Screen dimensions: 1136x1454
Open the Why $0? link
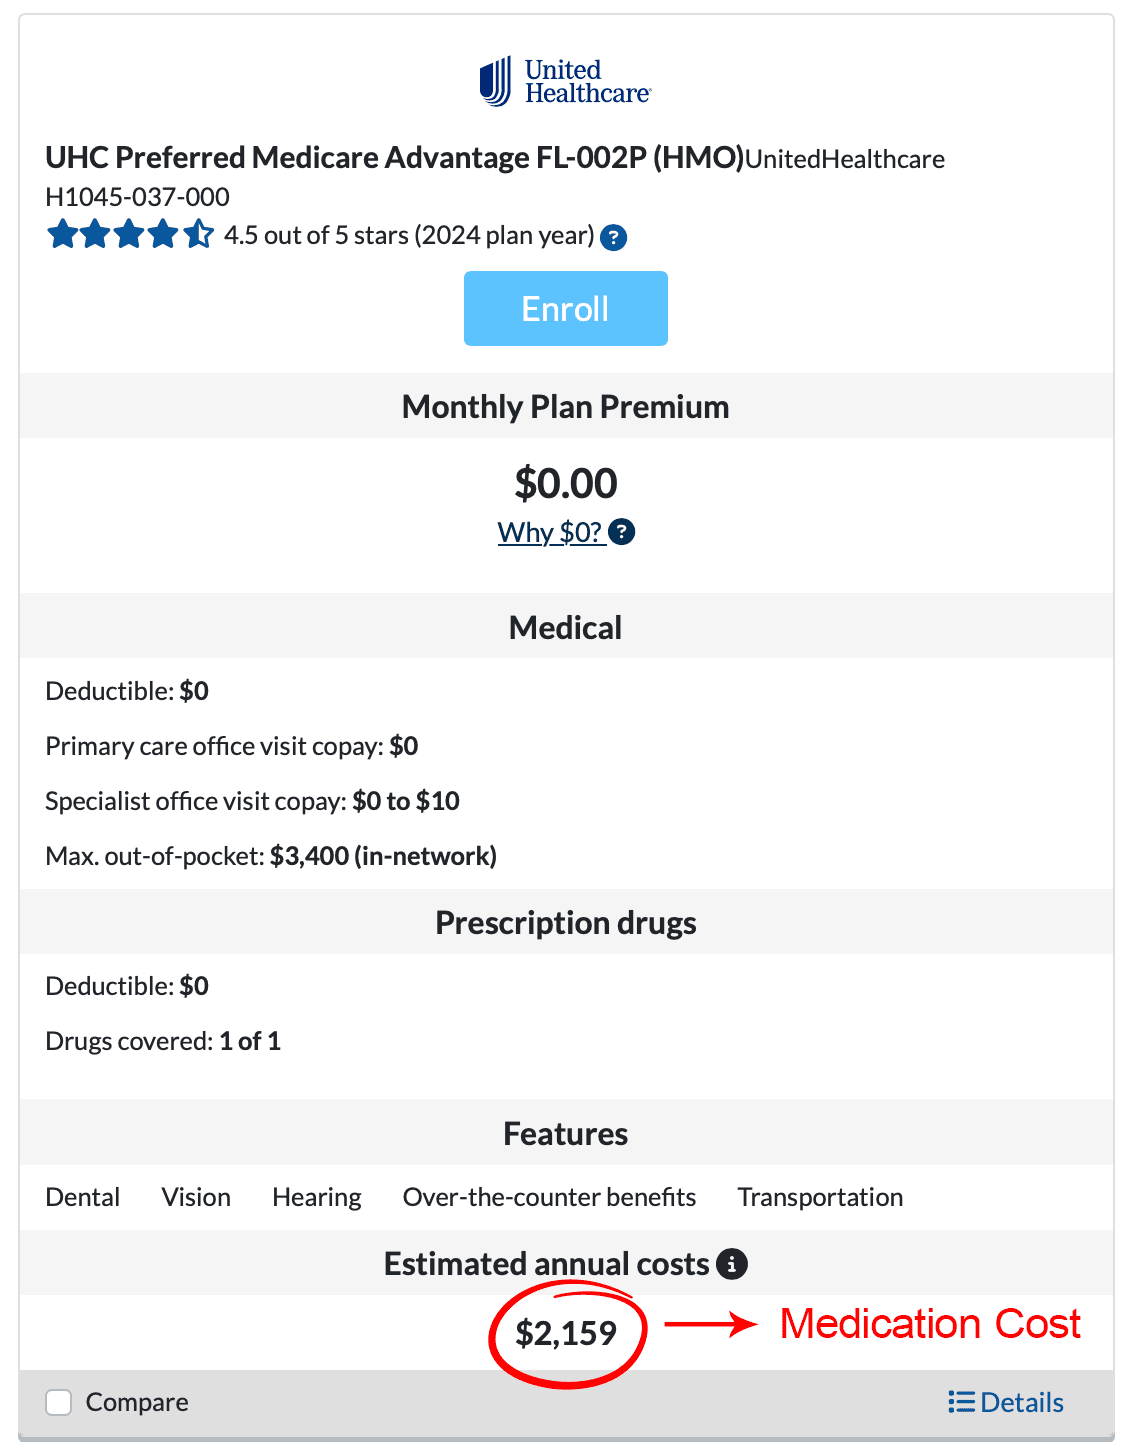pyautogui.click(x=550, y=532)
